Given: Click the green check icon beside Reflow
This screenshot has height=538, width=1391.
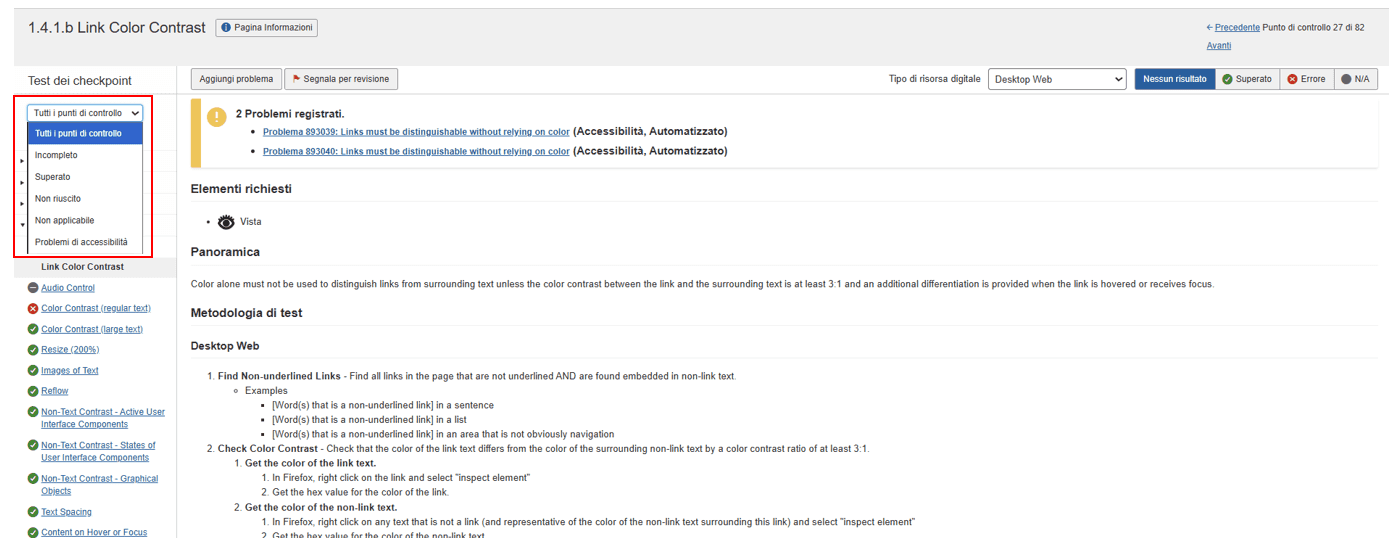Looking at the screenshot, I should [33, 391].
